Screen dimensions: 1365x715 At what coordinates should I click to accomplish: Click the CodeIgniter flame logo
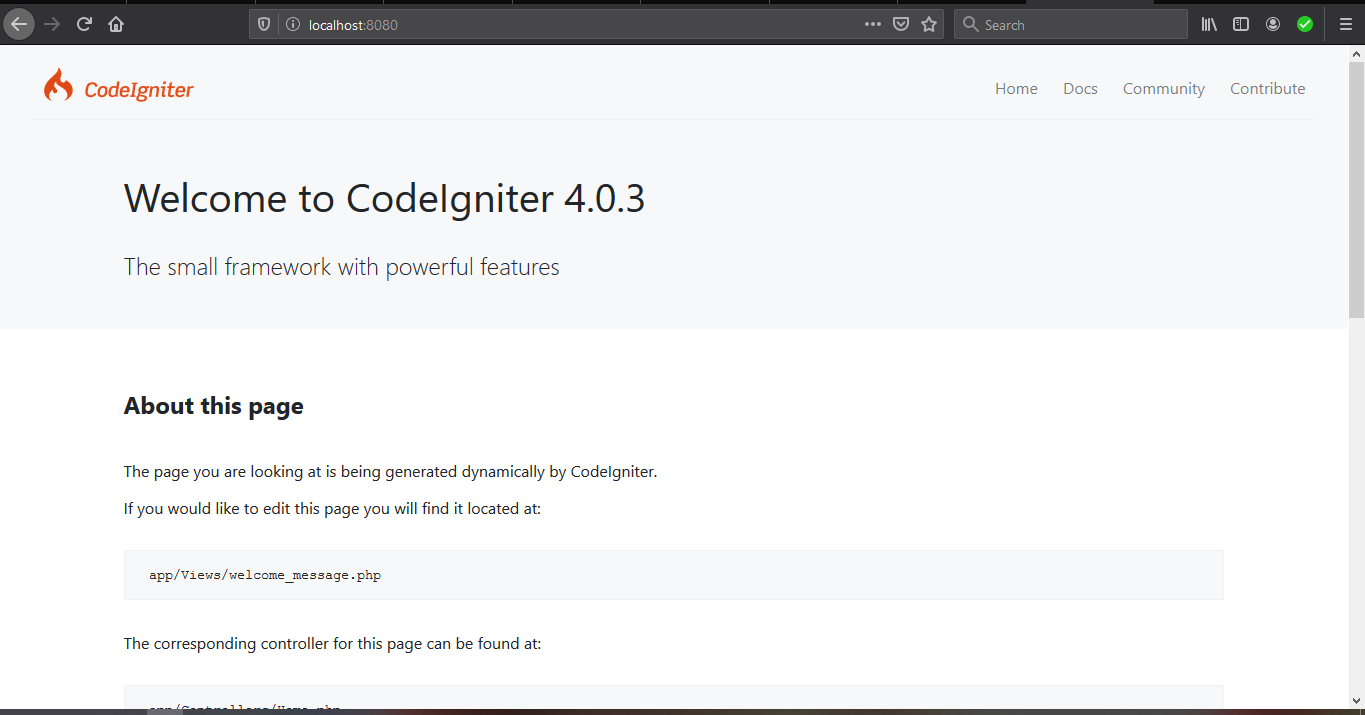tap(58, 85)
